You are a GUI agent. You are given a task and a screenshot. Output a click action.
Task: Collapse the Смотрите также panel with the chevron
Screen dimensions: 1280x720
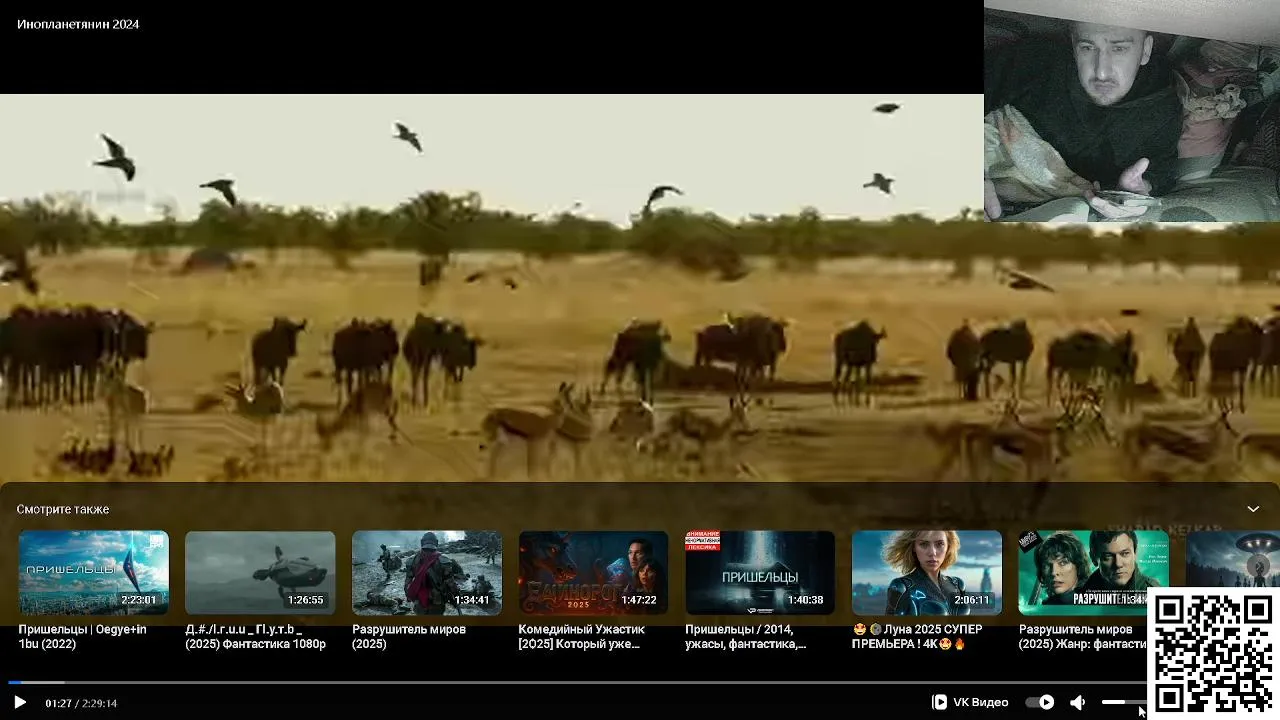[1253, 509]
